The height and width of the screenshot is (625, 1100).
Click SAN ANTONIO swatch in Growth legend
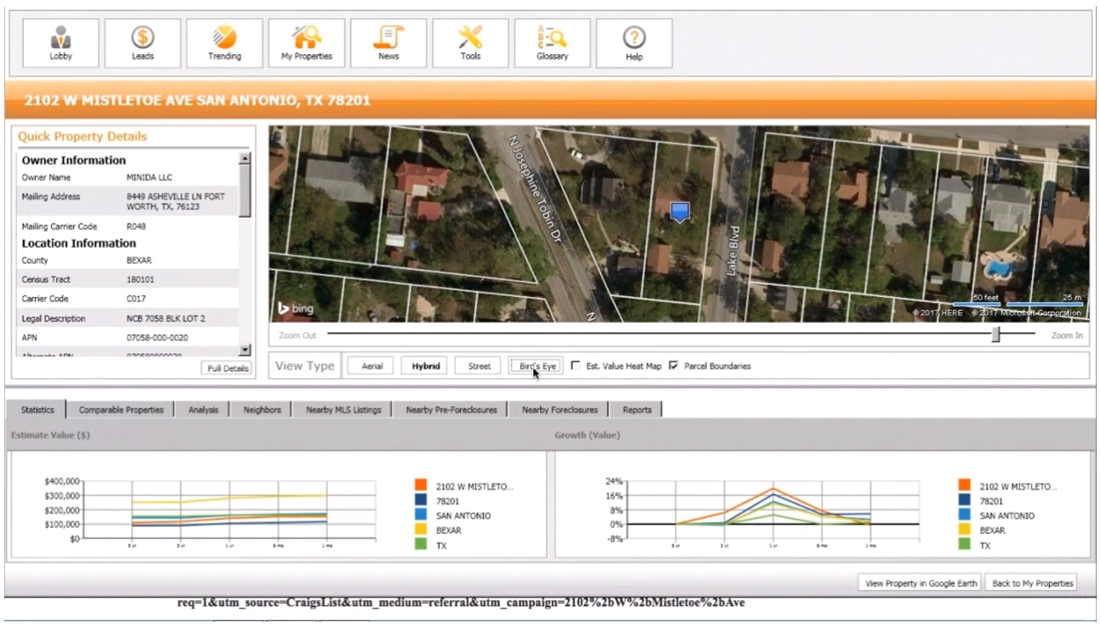(x=965, y=515)
